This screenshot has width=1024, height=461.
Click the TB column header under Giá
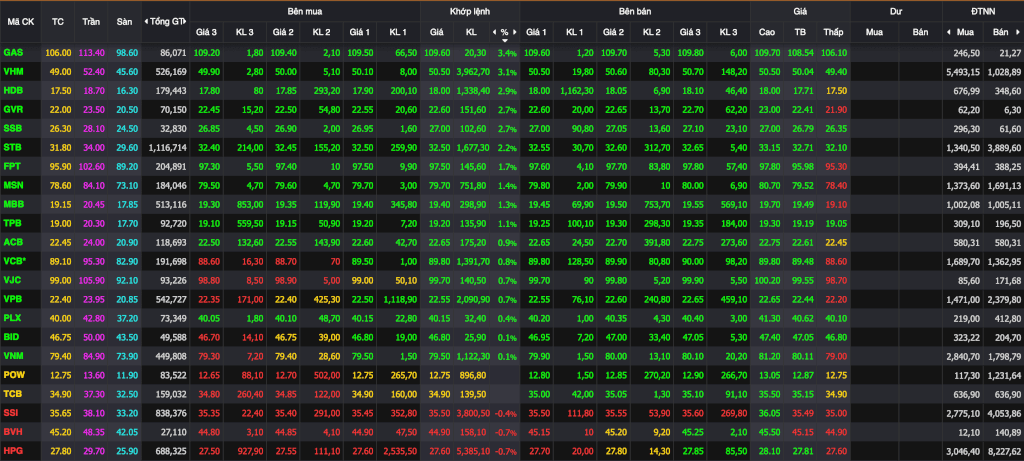[800, 31]
